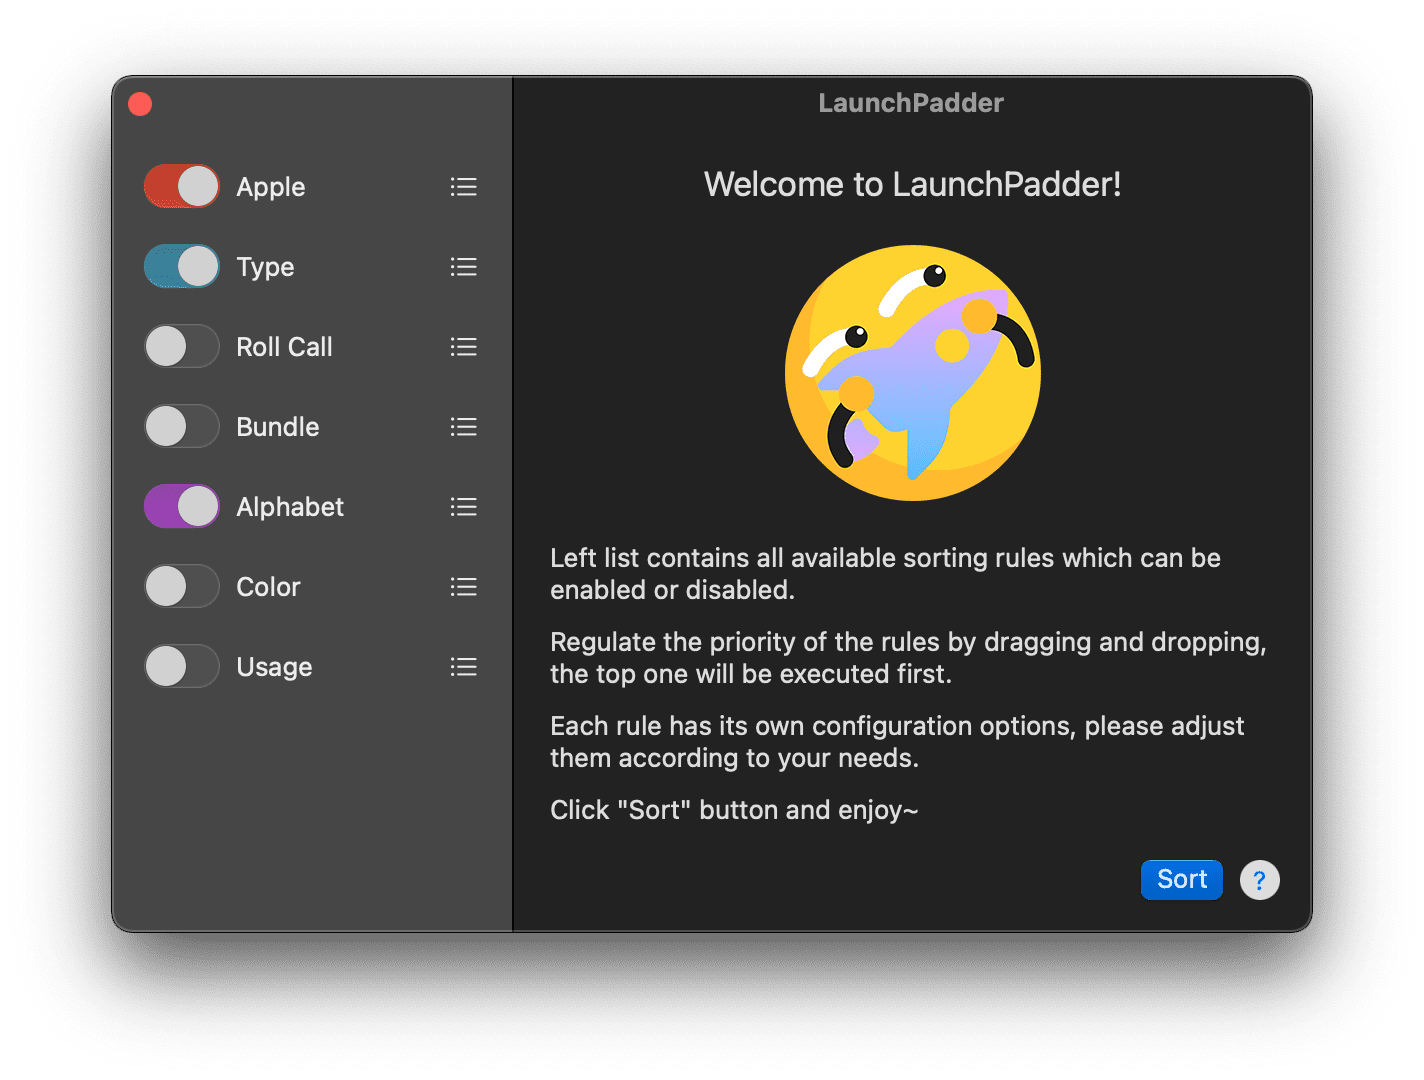Click the LaunchPadder rocket logo

[913, 373]
